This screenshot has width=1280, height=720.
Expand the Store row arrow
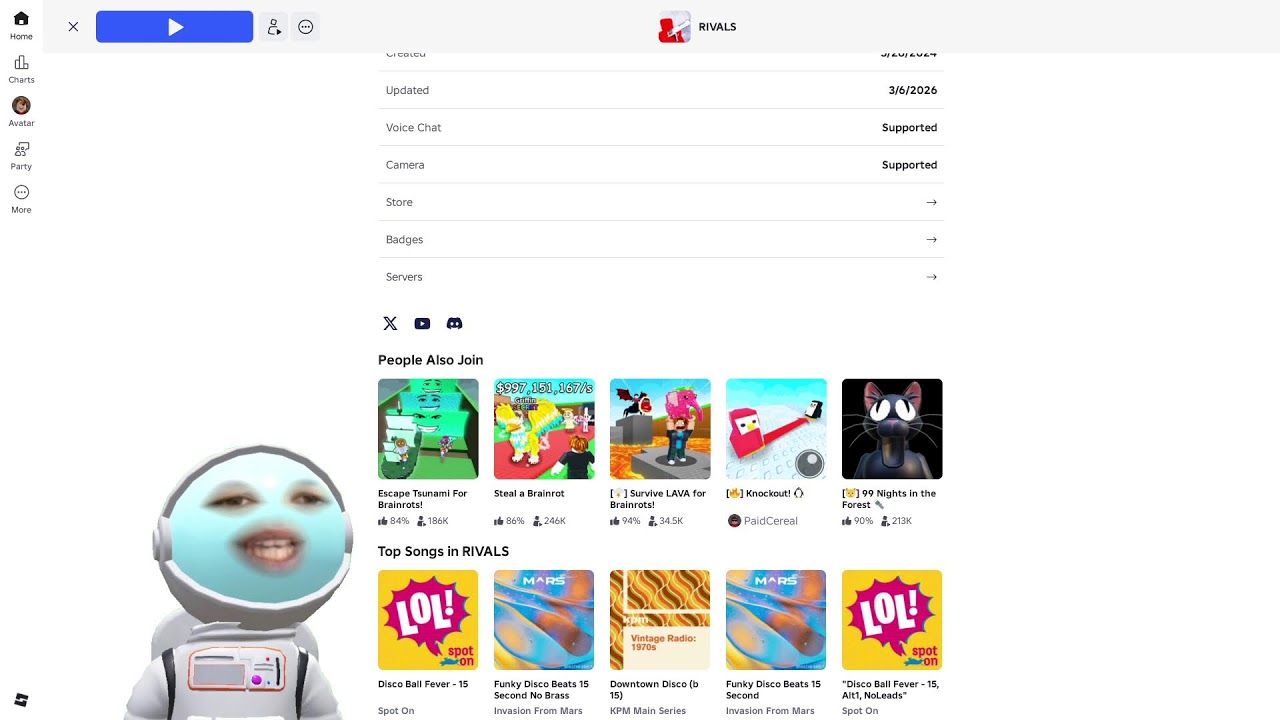931,202
